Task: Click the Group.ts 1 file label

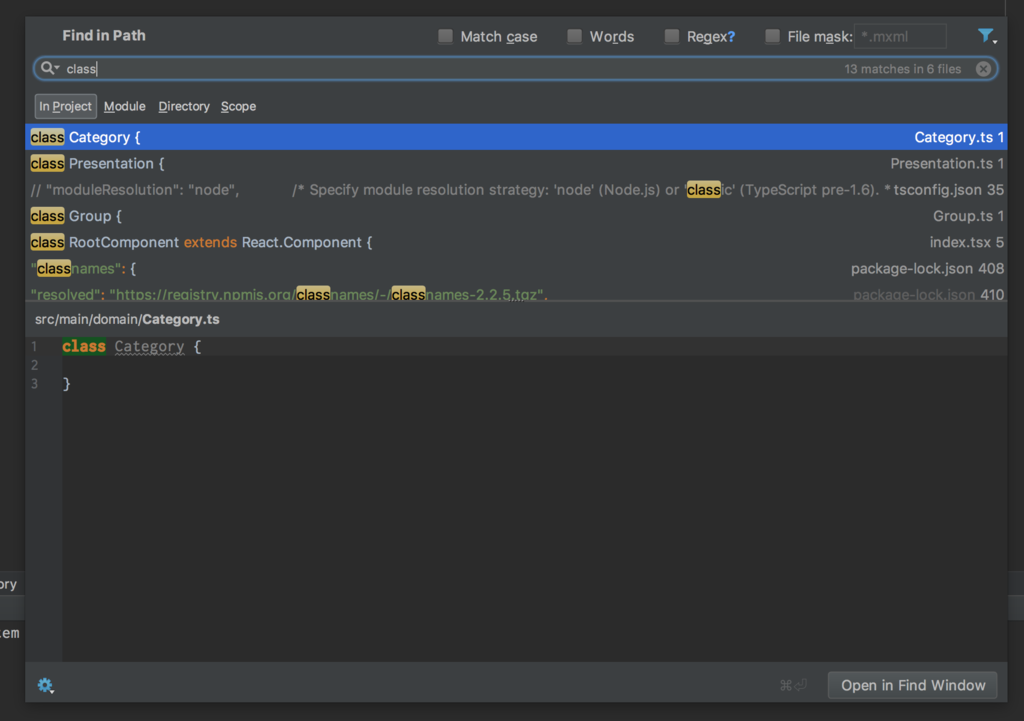Action: [x=968, y=216]
